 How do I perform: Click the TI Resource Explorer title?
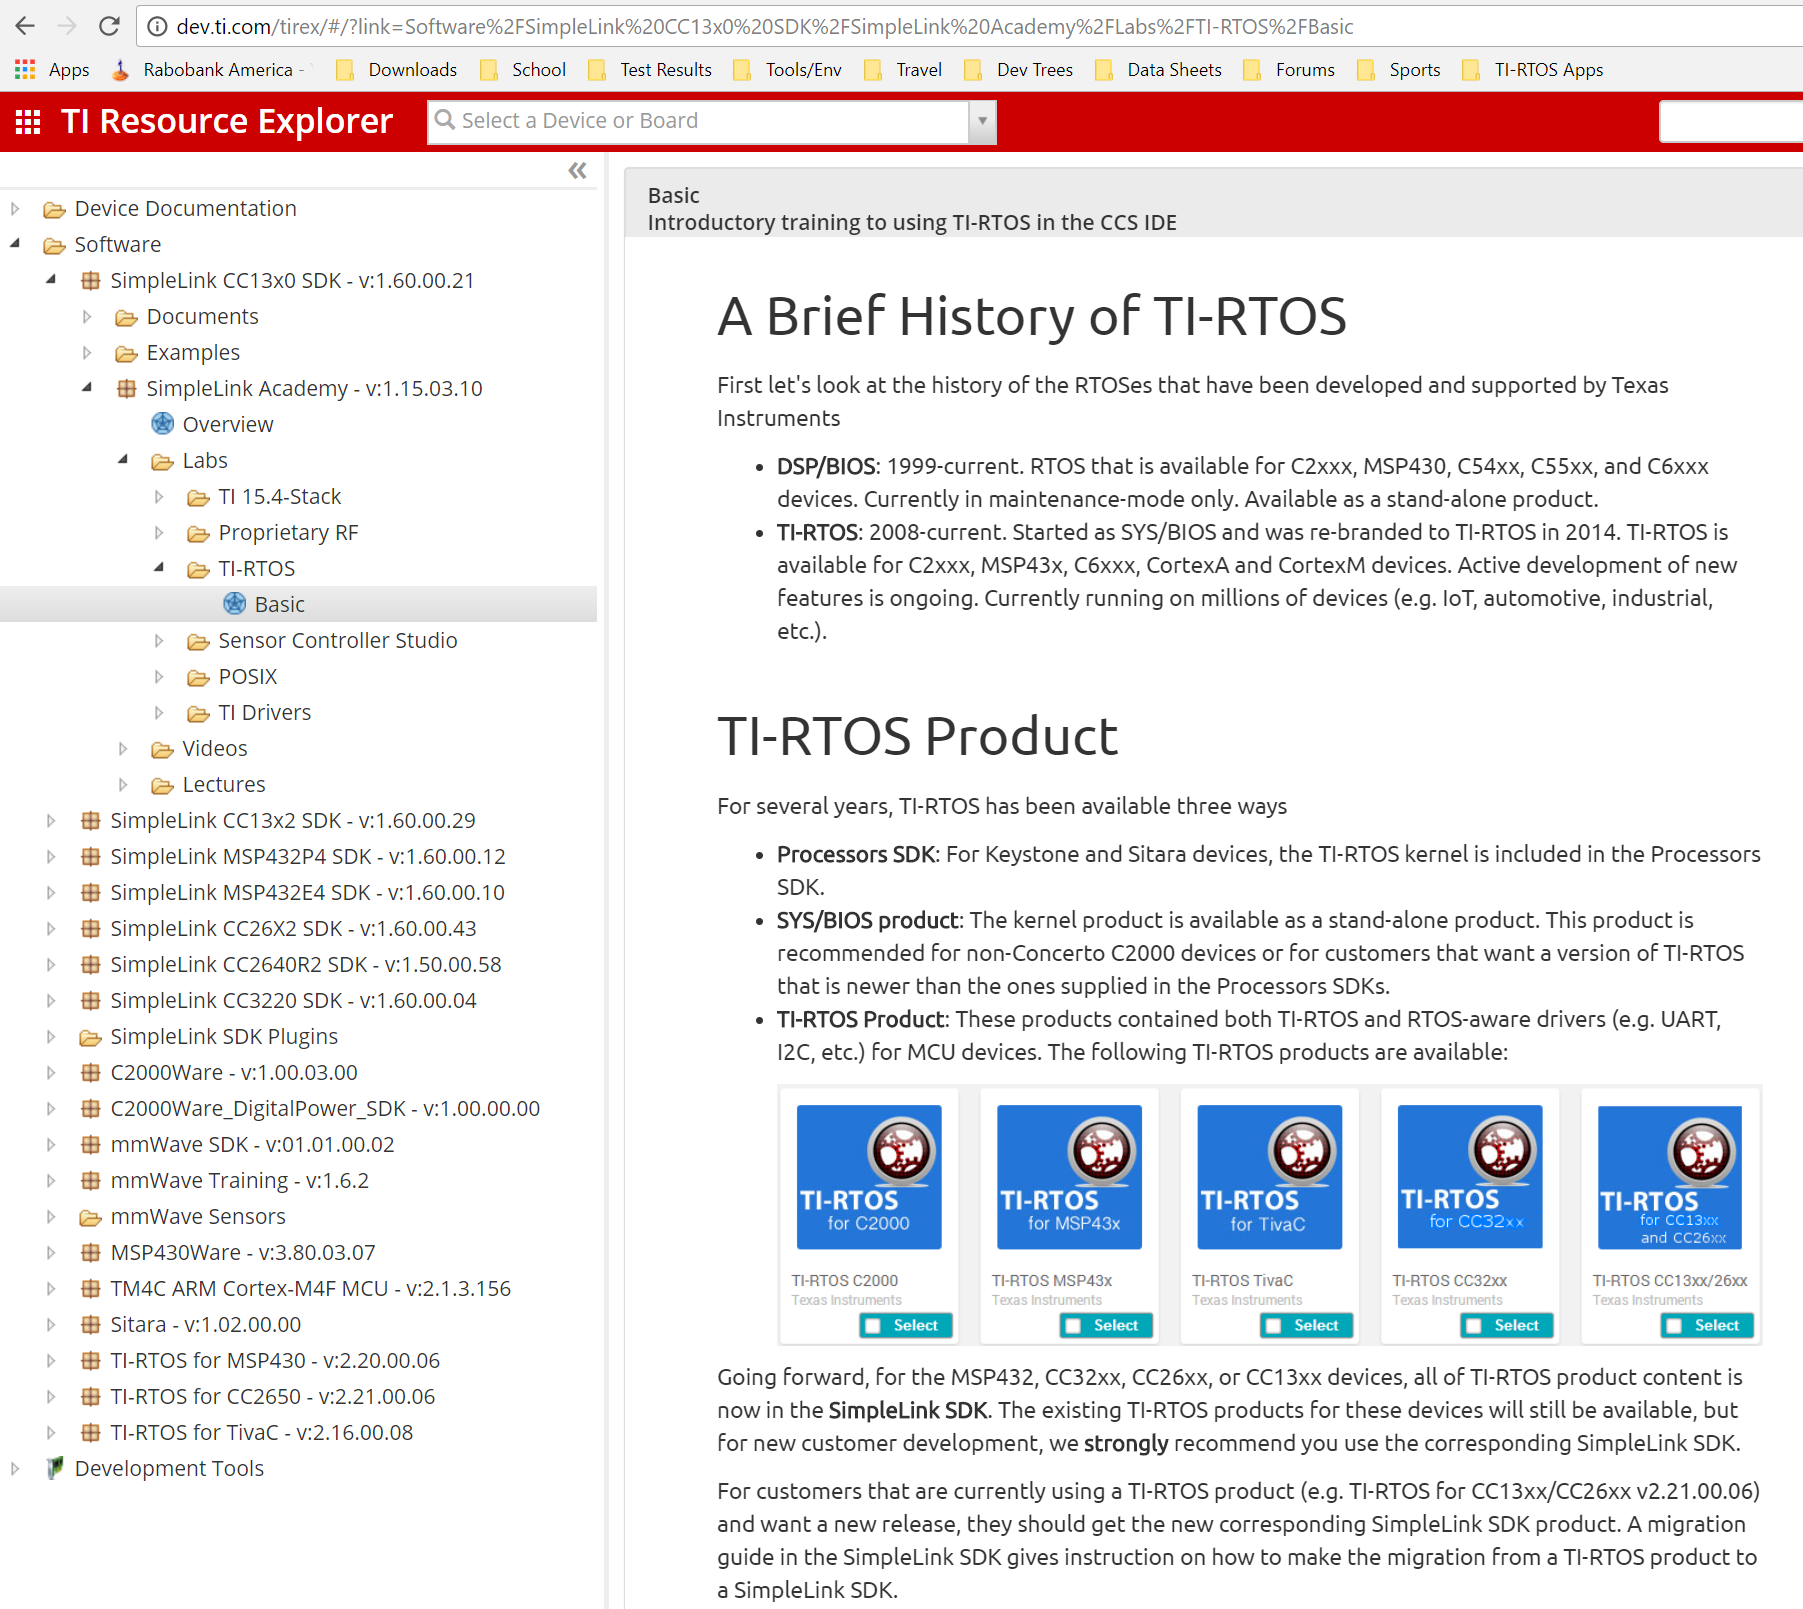click(227, 121)
